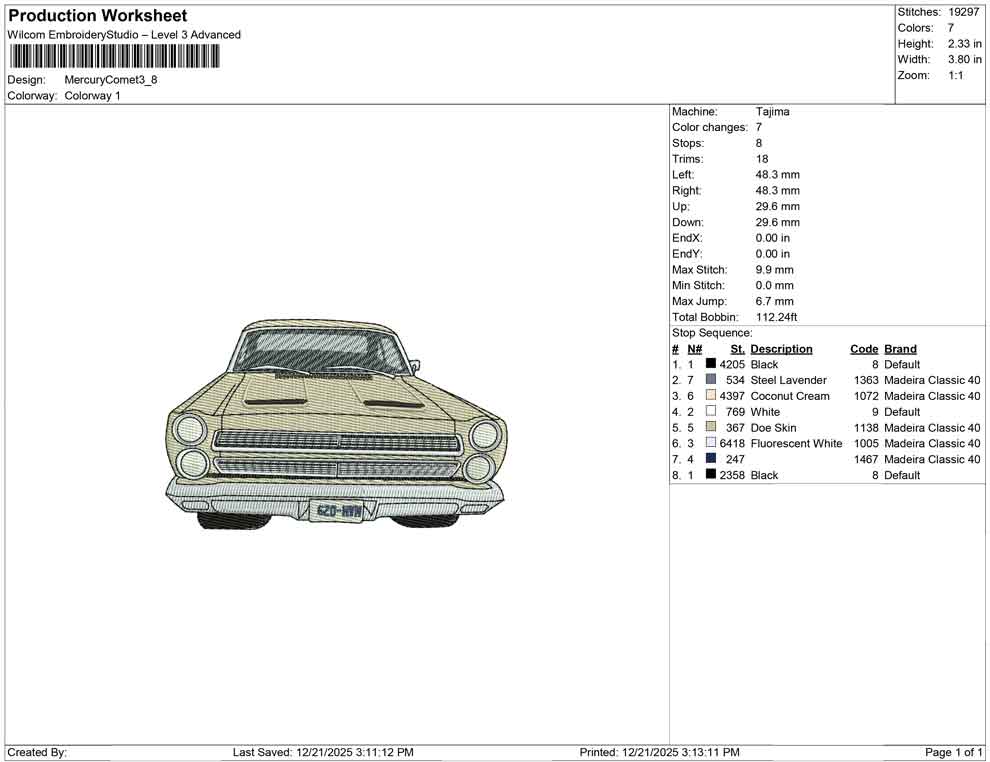
Task: Click the design name MercuryComet3_8
Action: [x=113, y=80]
